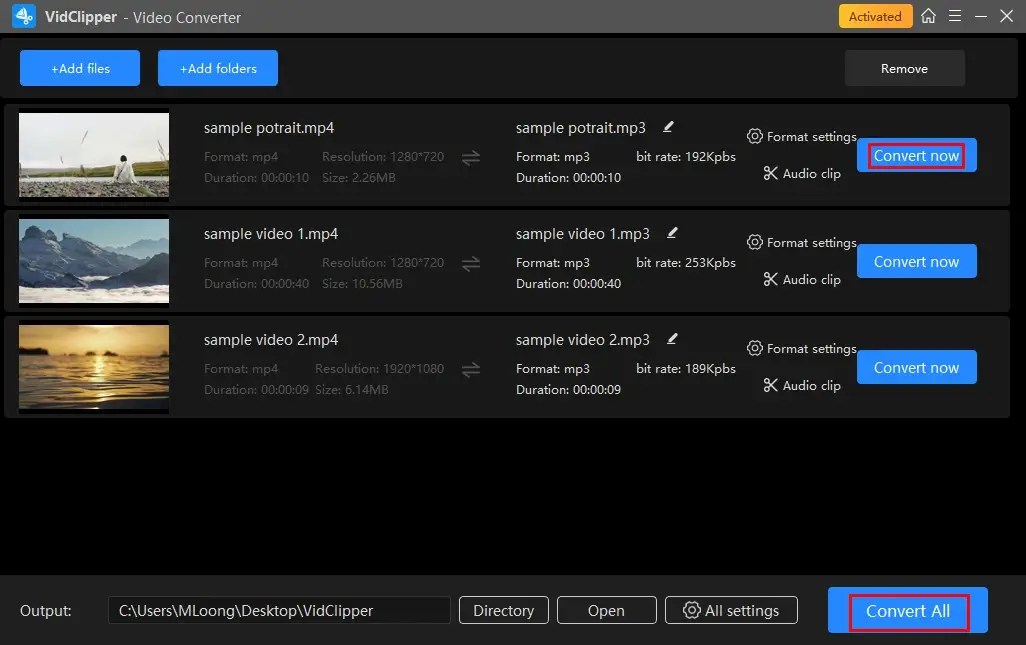Click the VidClipper logo icon
This screenshot has width=1026, height=645.
point(24,16)
